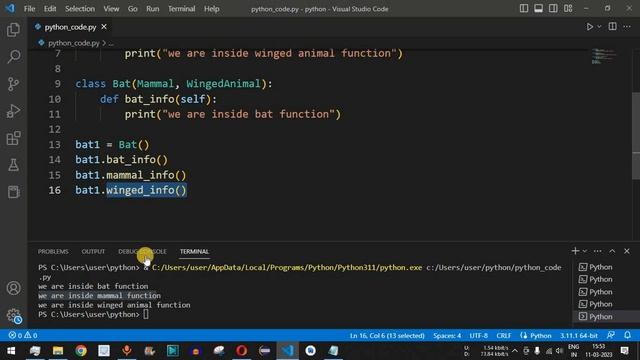
Task: Close the terminal panel
Action: [627, 251]
